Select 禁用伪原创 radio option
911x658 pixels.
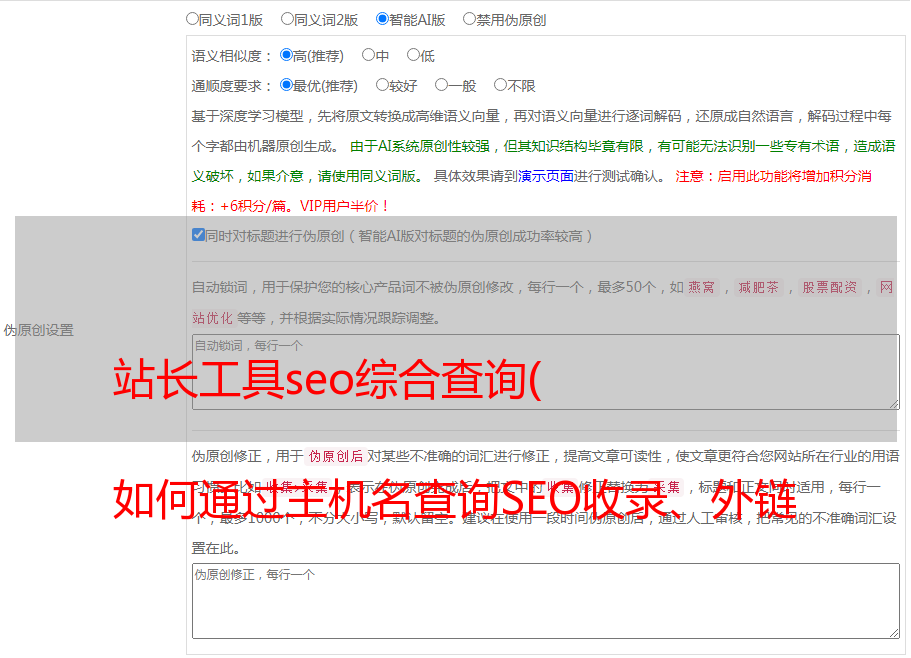(469, 19)
